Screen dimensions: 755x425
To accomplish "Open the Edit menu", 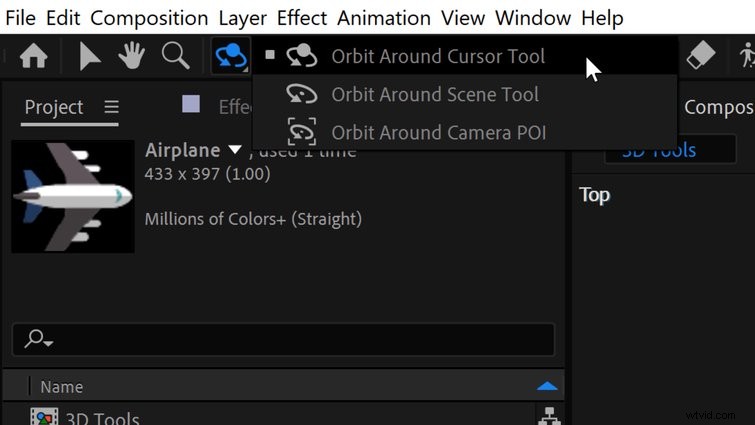I will click(x=63, y=18).
